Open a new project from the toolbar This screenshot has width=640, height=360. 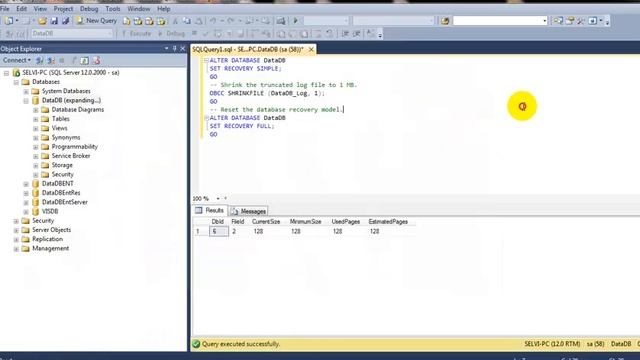click(x=9, y=21)
